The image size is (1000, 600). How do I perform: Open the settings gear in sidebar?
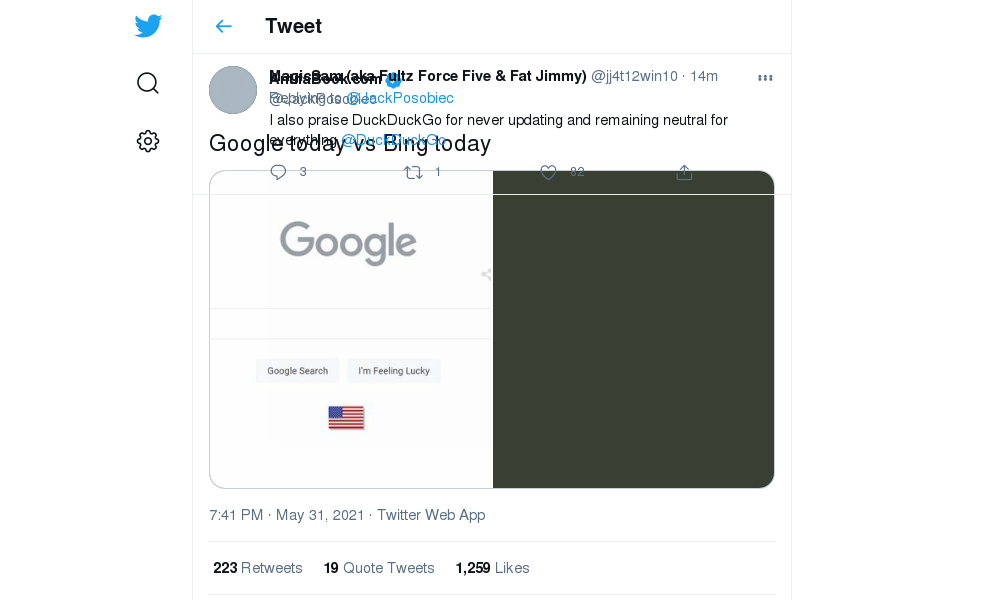(148, 141)
